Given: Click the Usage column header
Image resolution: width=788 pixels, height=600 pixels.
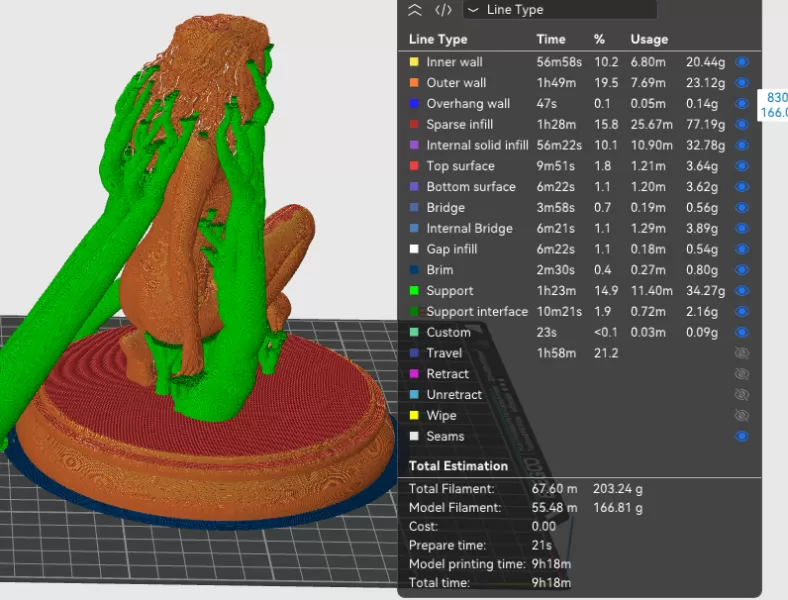Looking at the screenshot, I should [x=649, y=39].
